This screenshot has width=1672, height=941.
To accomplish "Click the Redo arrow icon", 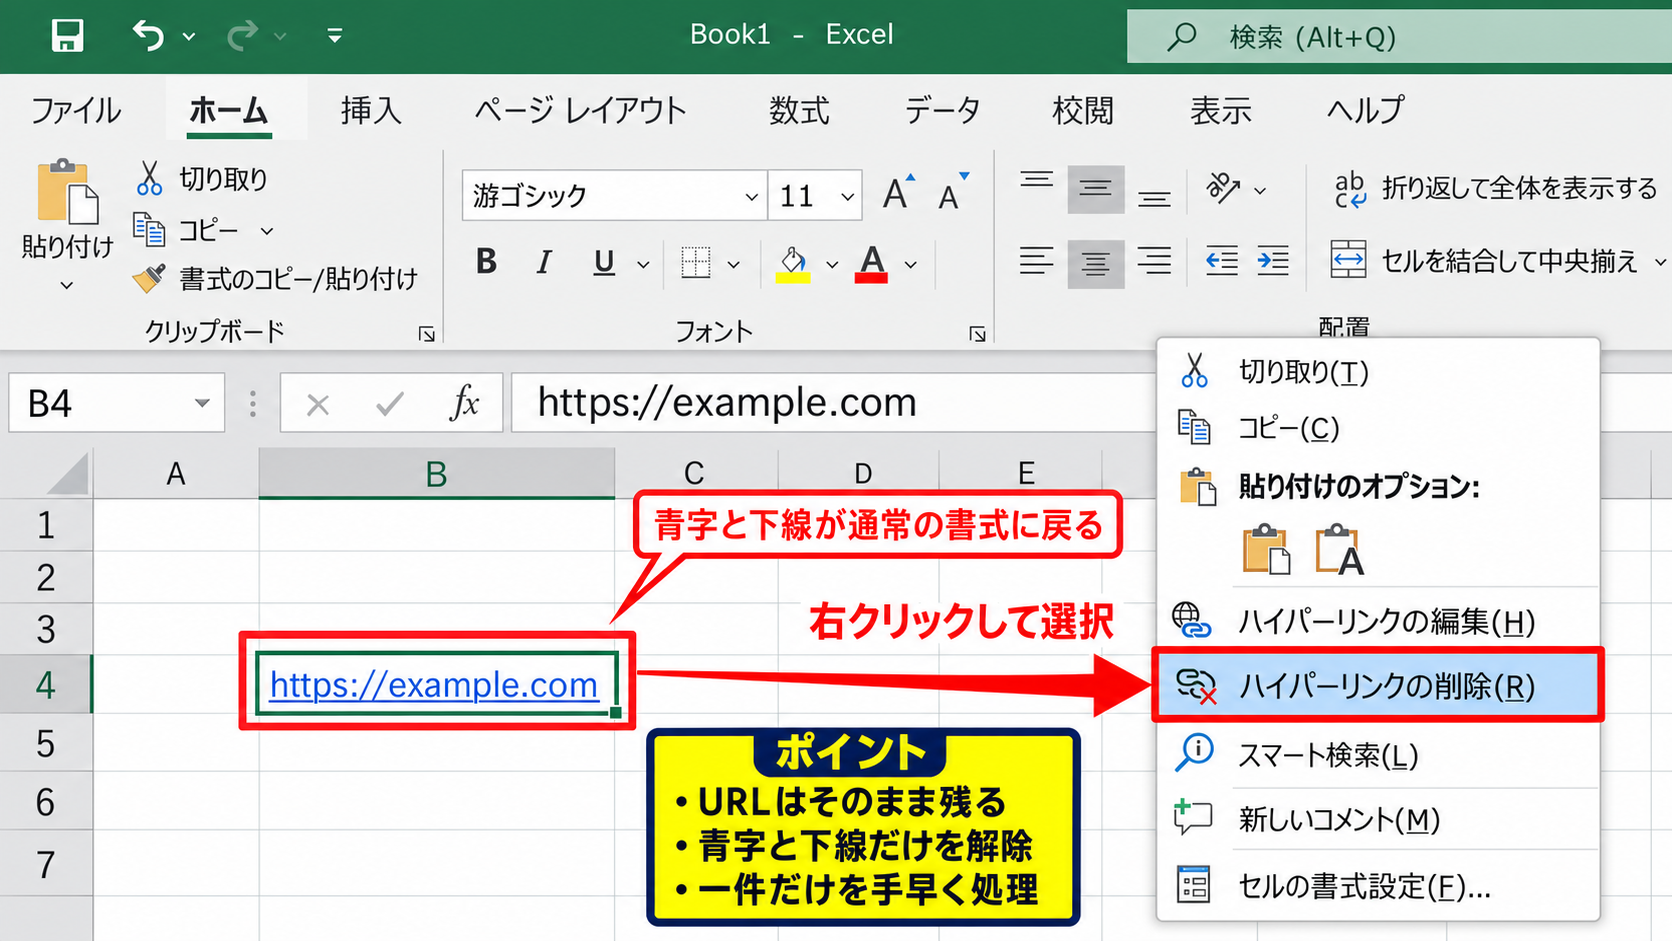I will (x=242, y=36).
